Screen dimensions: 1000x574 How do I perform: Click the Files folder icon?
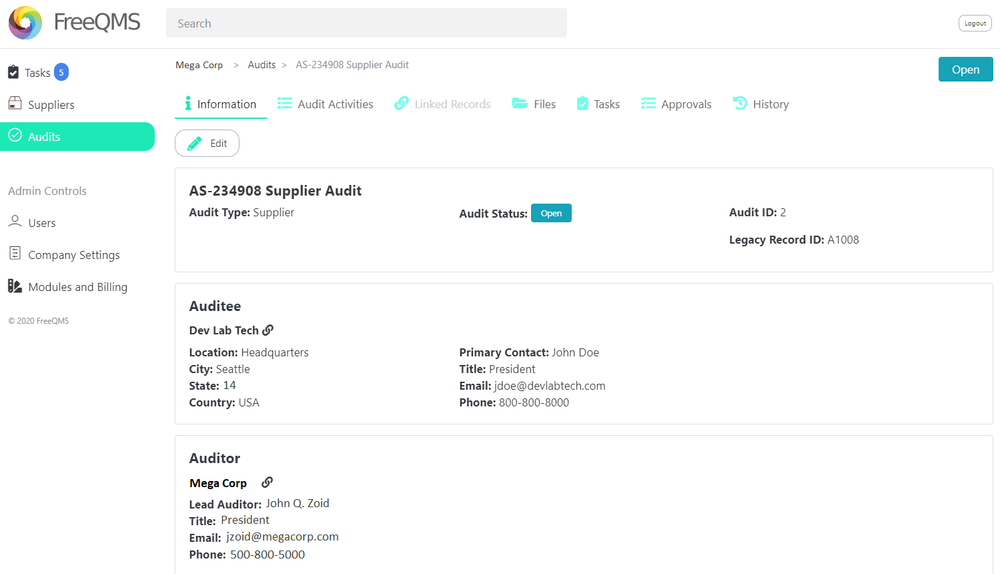[x=519, y=103]
